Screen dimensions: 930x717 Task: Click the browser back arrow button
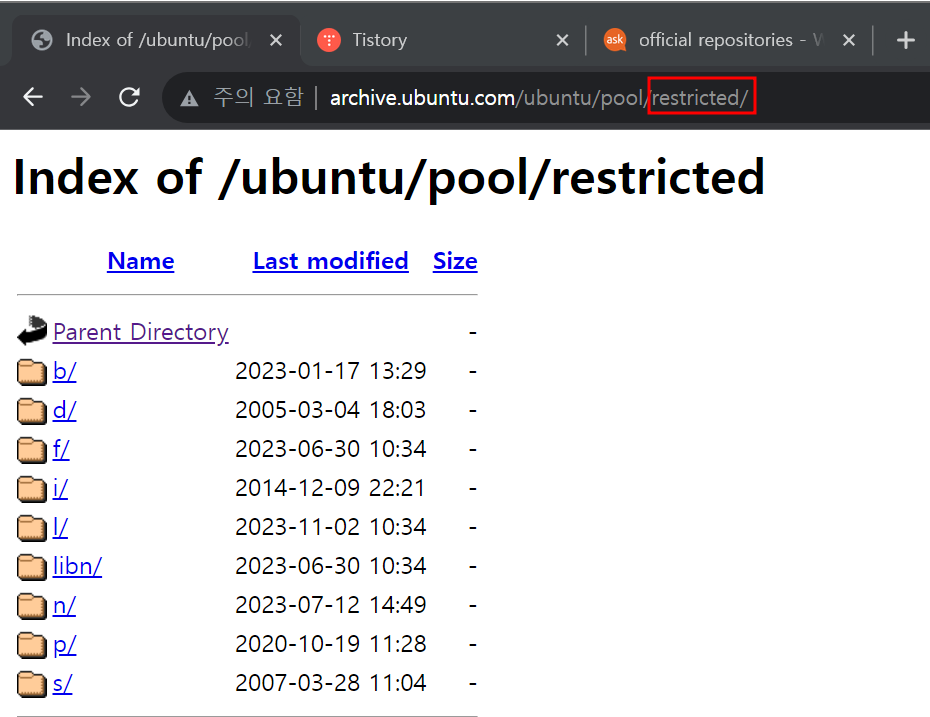(33, 97)
